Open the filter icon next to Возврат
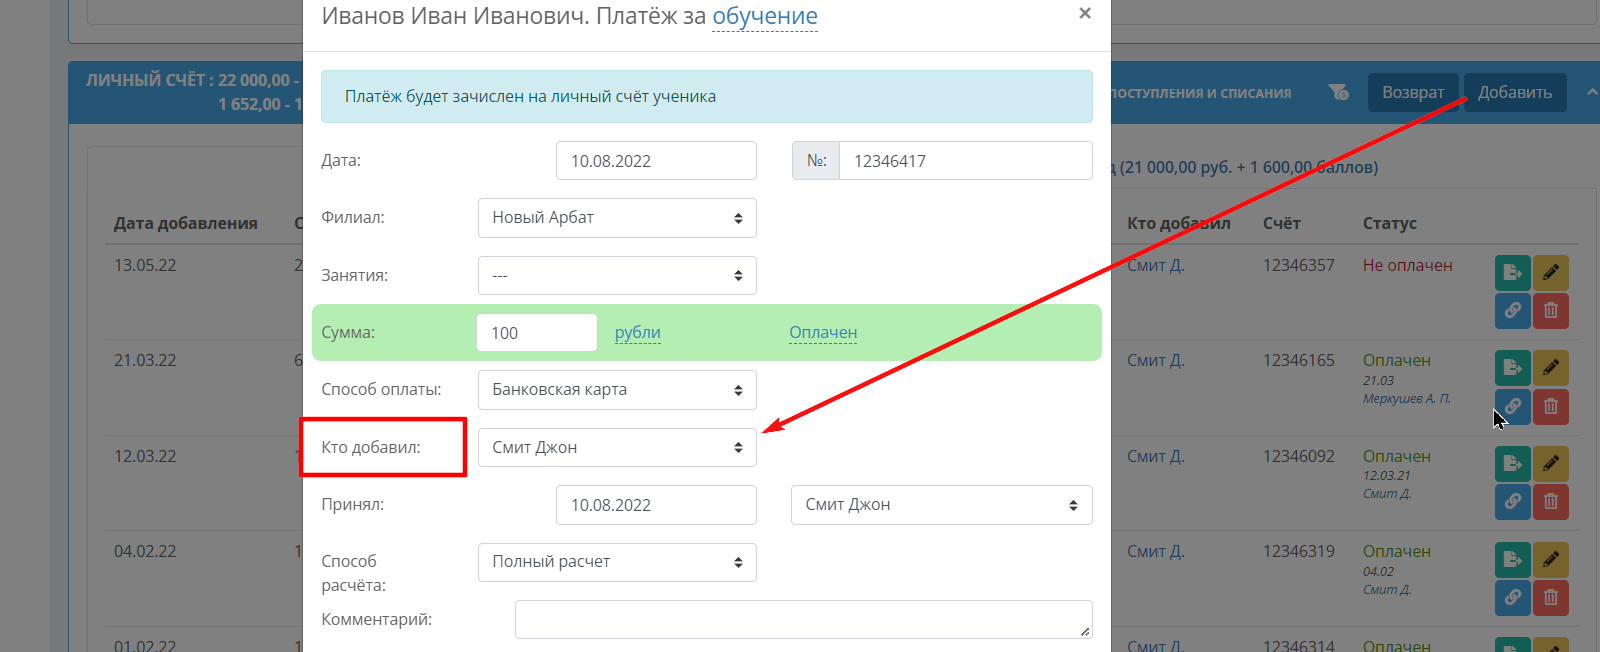This screenshot has height=652, width=1600. [x=1338, y=92]
